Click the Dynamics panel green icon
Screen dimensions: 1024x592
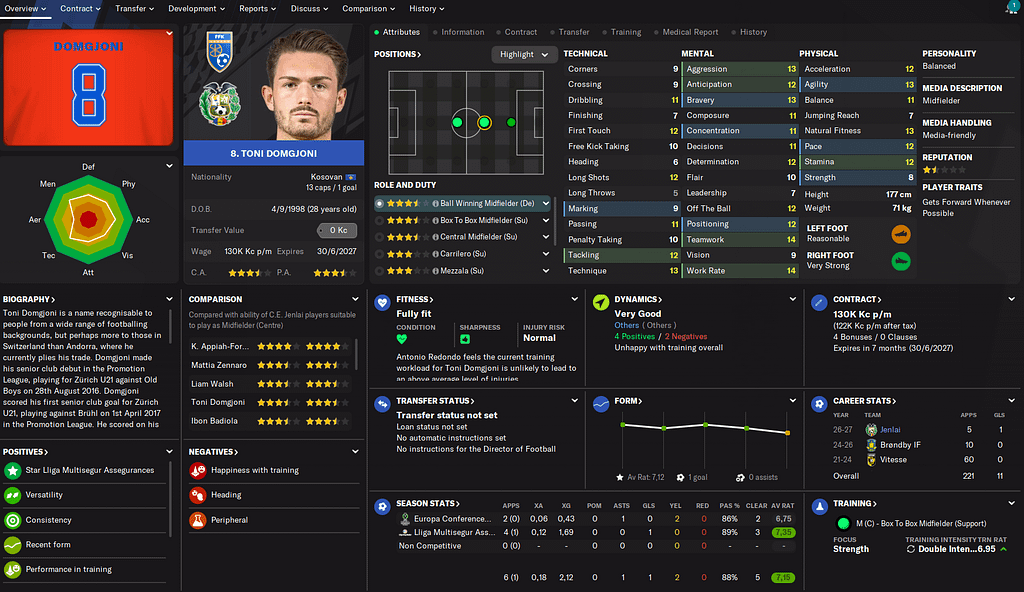[x=600, y=303]
